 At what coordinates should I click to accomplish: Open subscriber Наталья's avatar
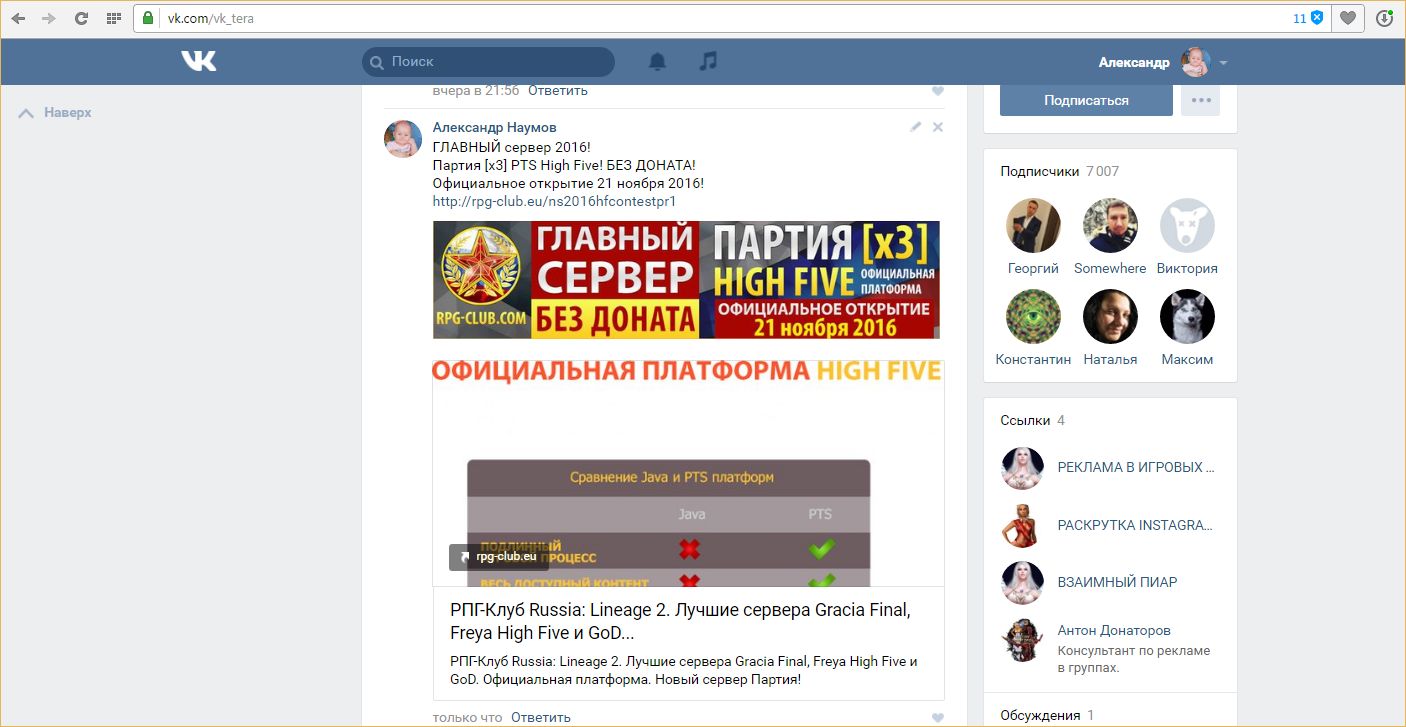click(1110, 316)
